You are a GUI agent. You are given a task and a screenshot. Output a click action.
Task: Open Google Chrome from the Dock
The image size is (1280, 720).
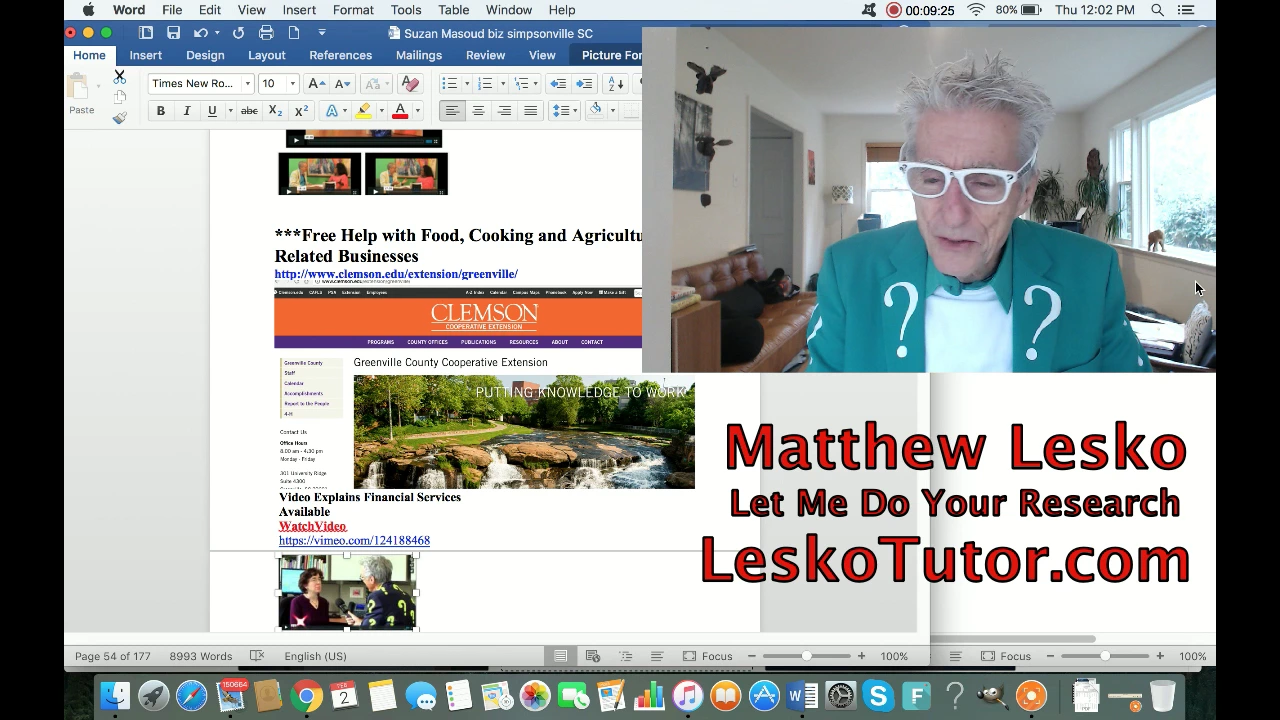pos(307,696)
